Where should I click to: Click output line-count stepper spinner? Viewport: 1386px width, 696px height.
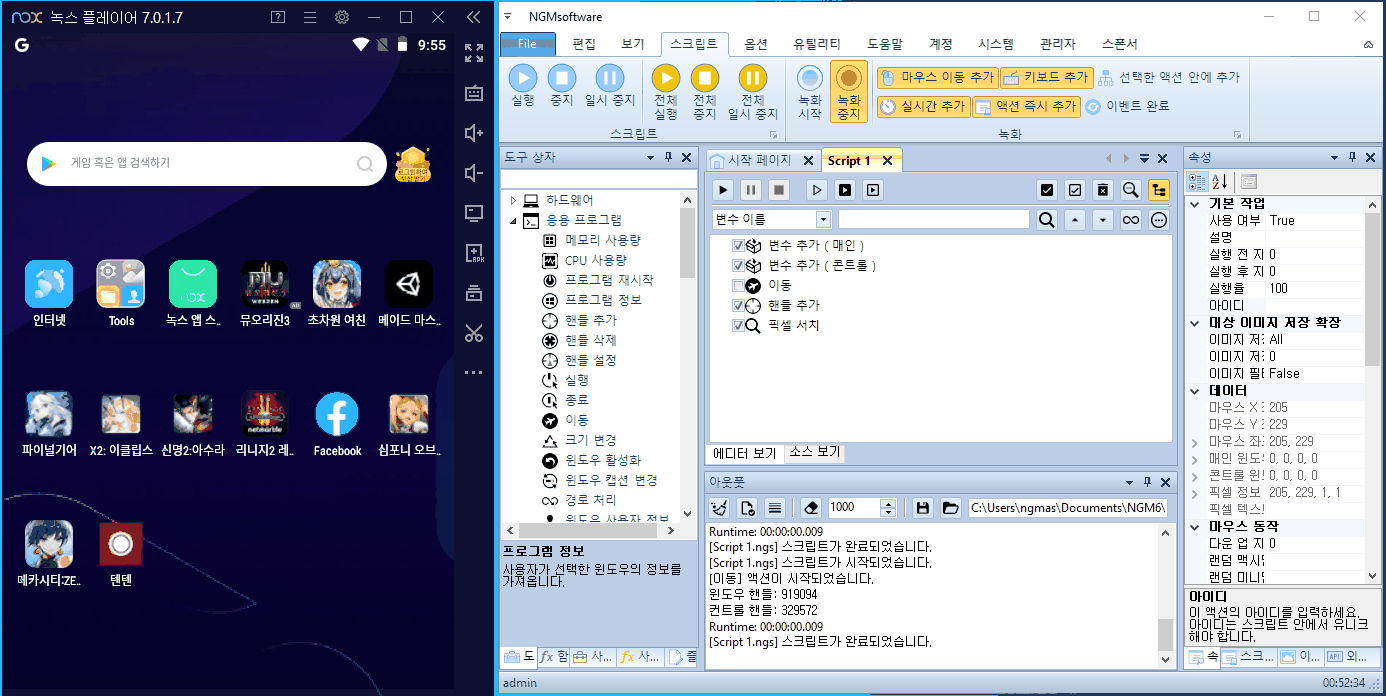888,508
